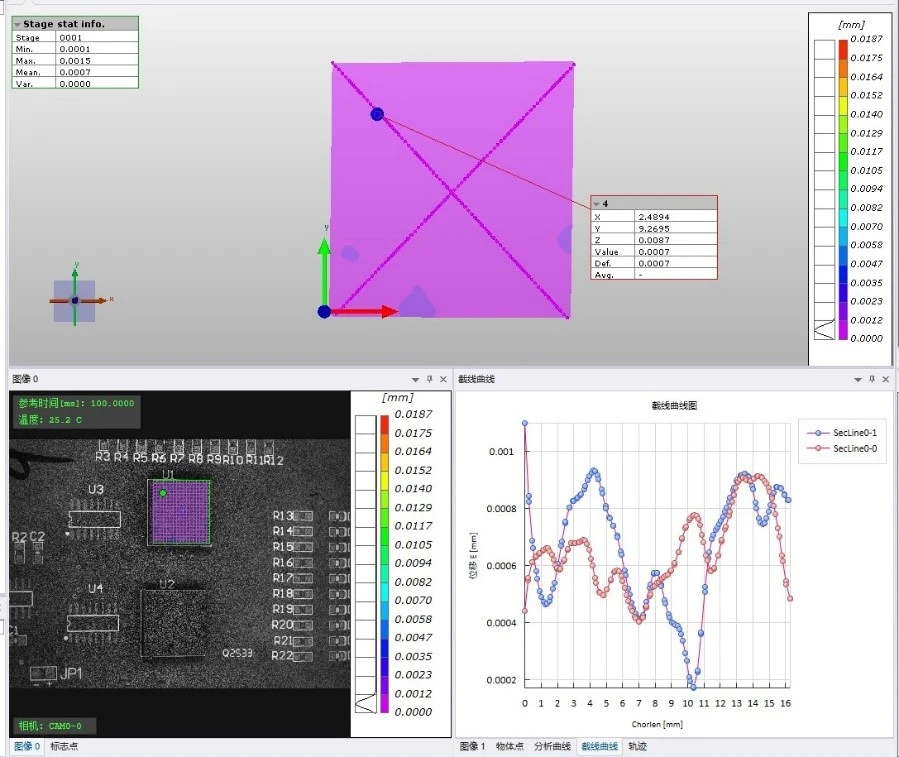Collapse the point 4 info box
This screenshot has height=757, width=899.
tap(596, 204)
